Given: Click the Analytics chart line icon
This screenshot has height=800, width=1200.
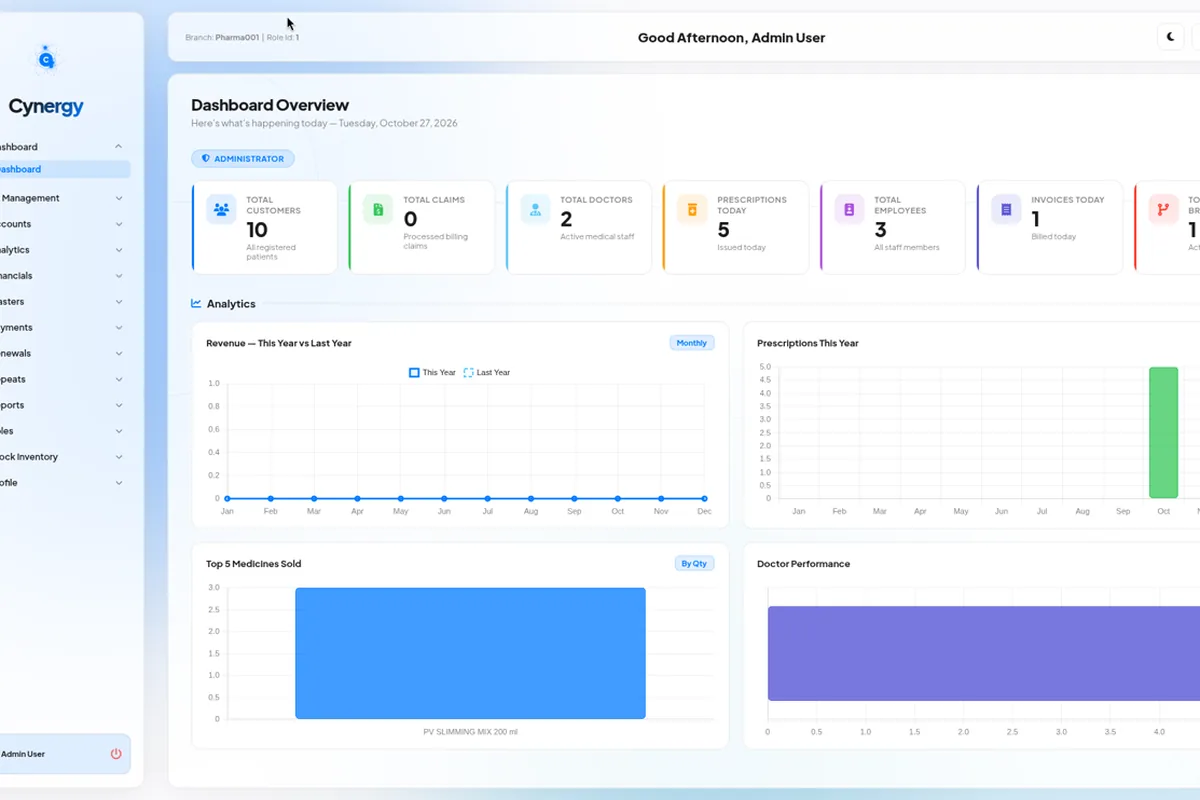Looking at the screenshot, I should pyautogui.click(x=197, y=304).
